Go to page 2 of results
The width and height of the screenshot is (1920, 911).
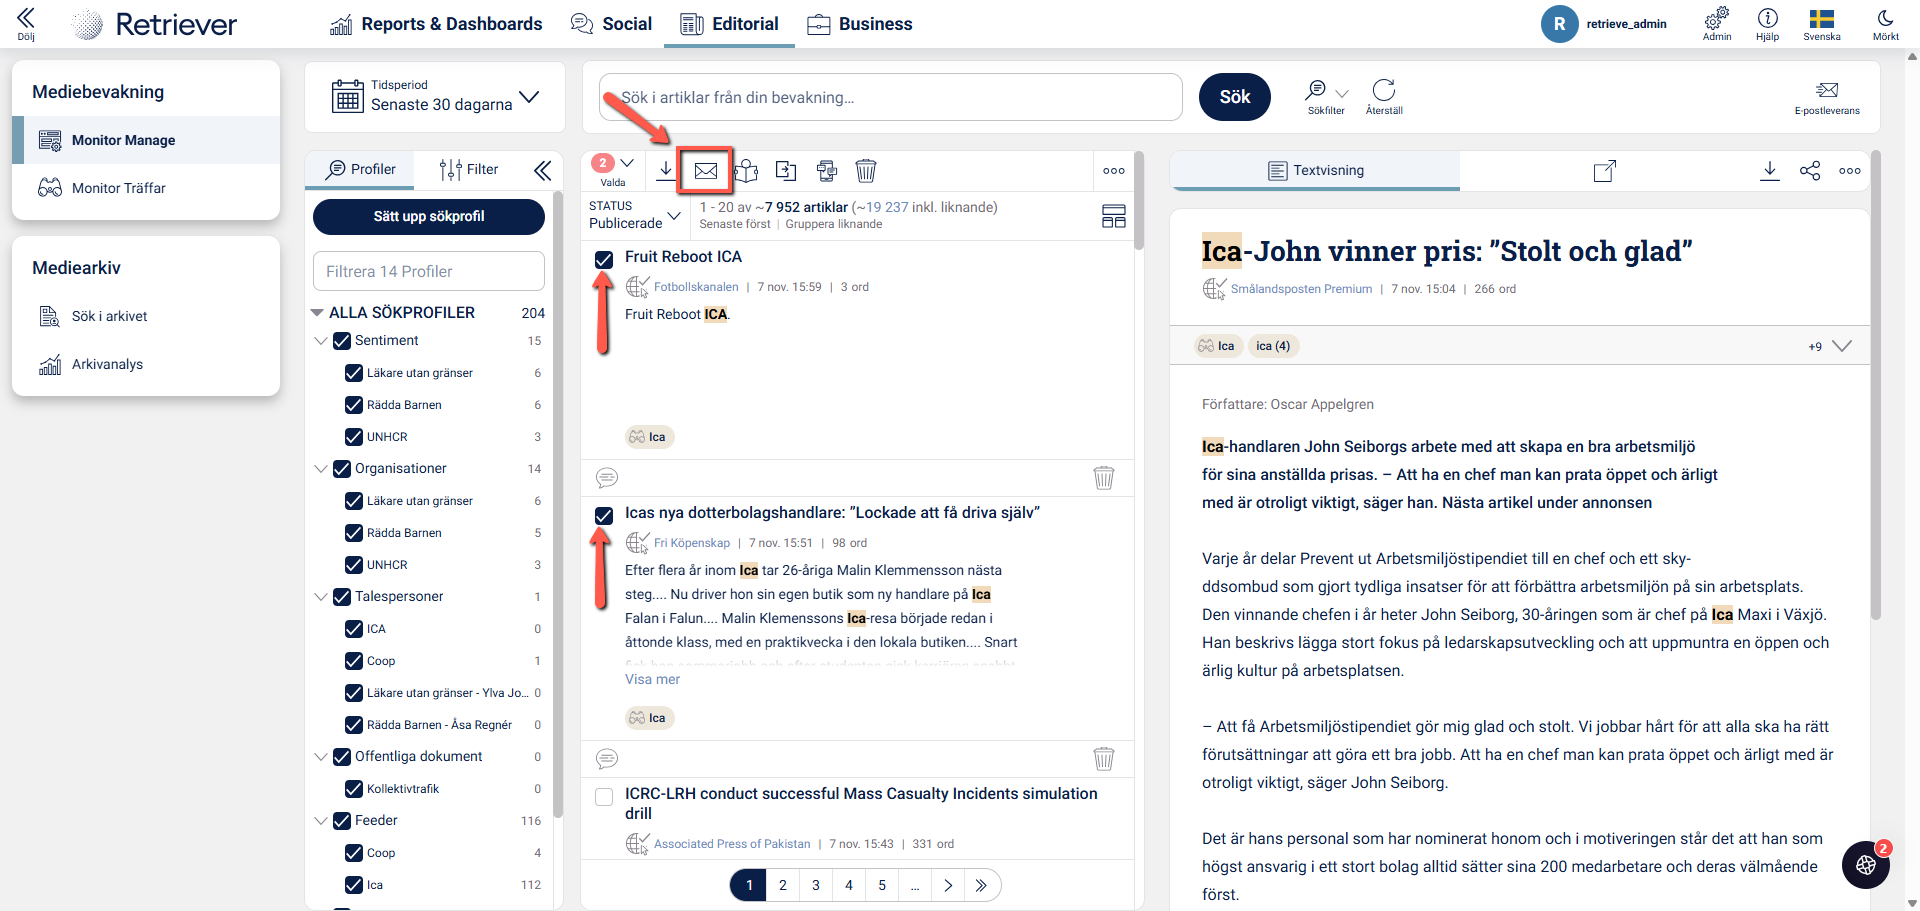[783, 885]
